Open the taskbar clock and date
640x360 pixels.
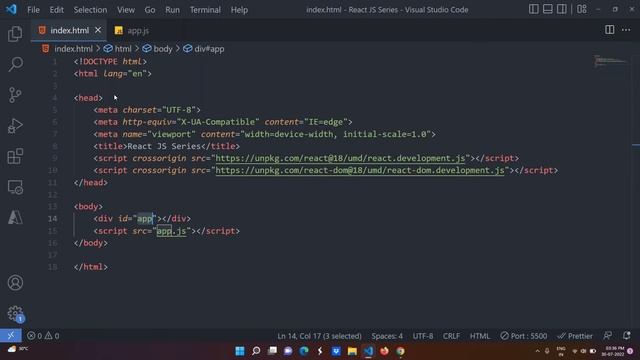pos(614,351)
